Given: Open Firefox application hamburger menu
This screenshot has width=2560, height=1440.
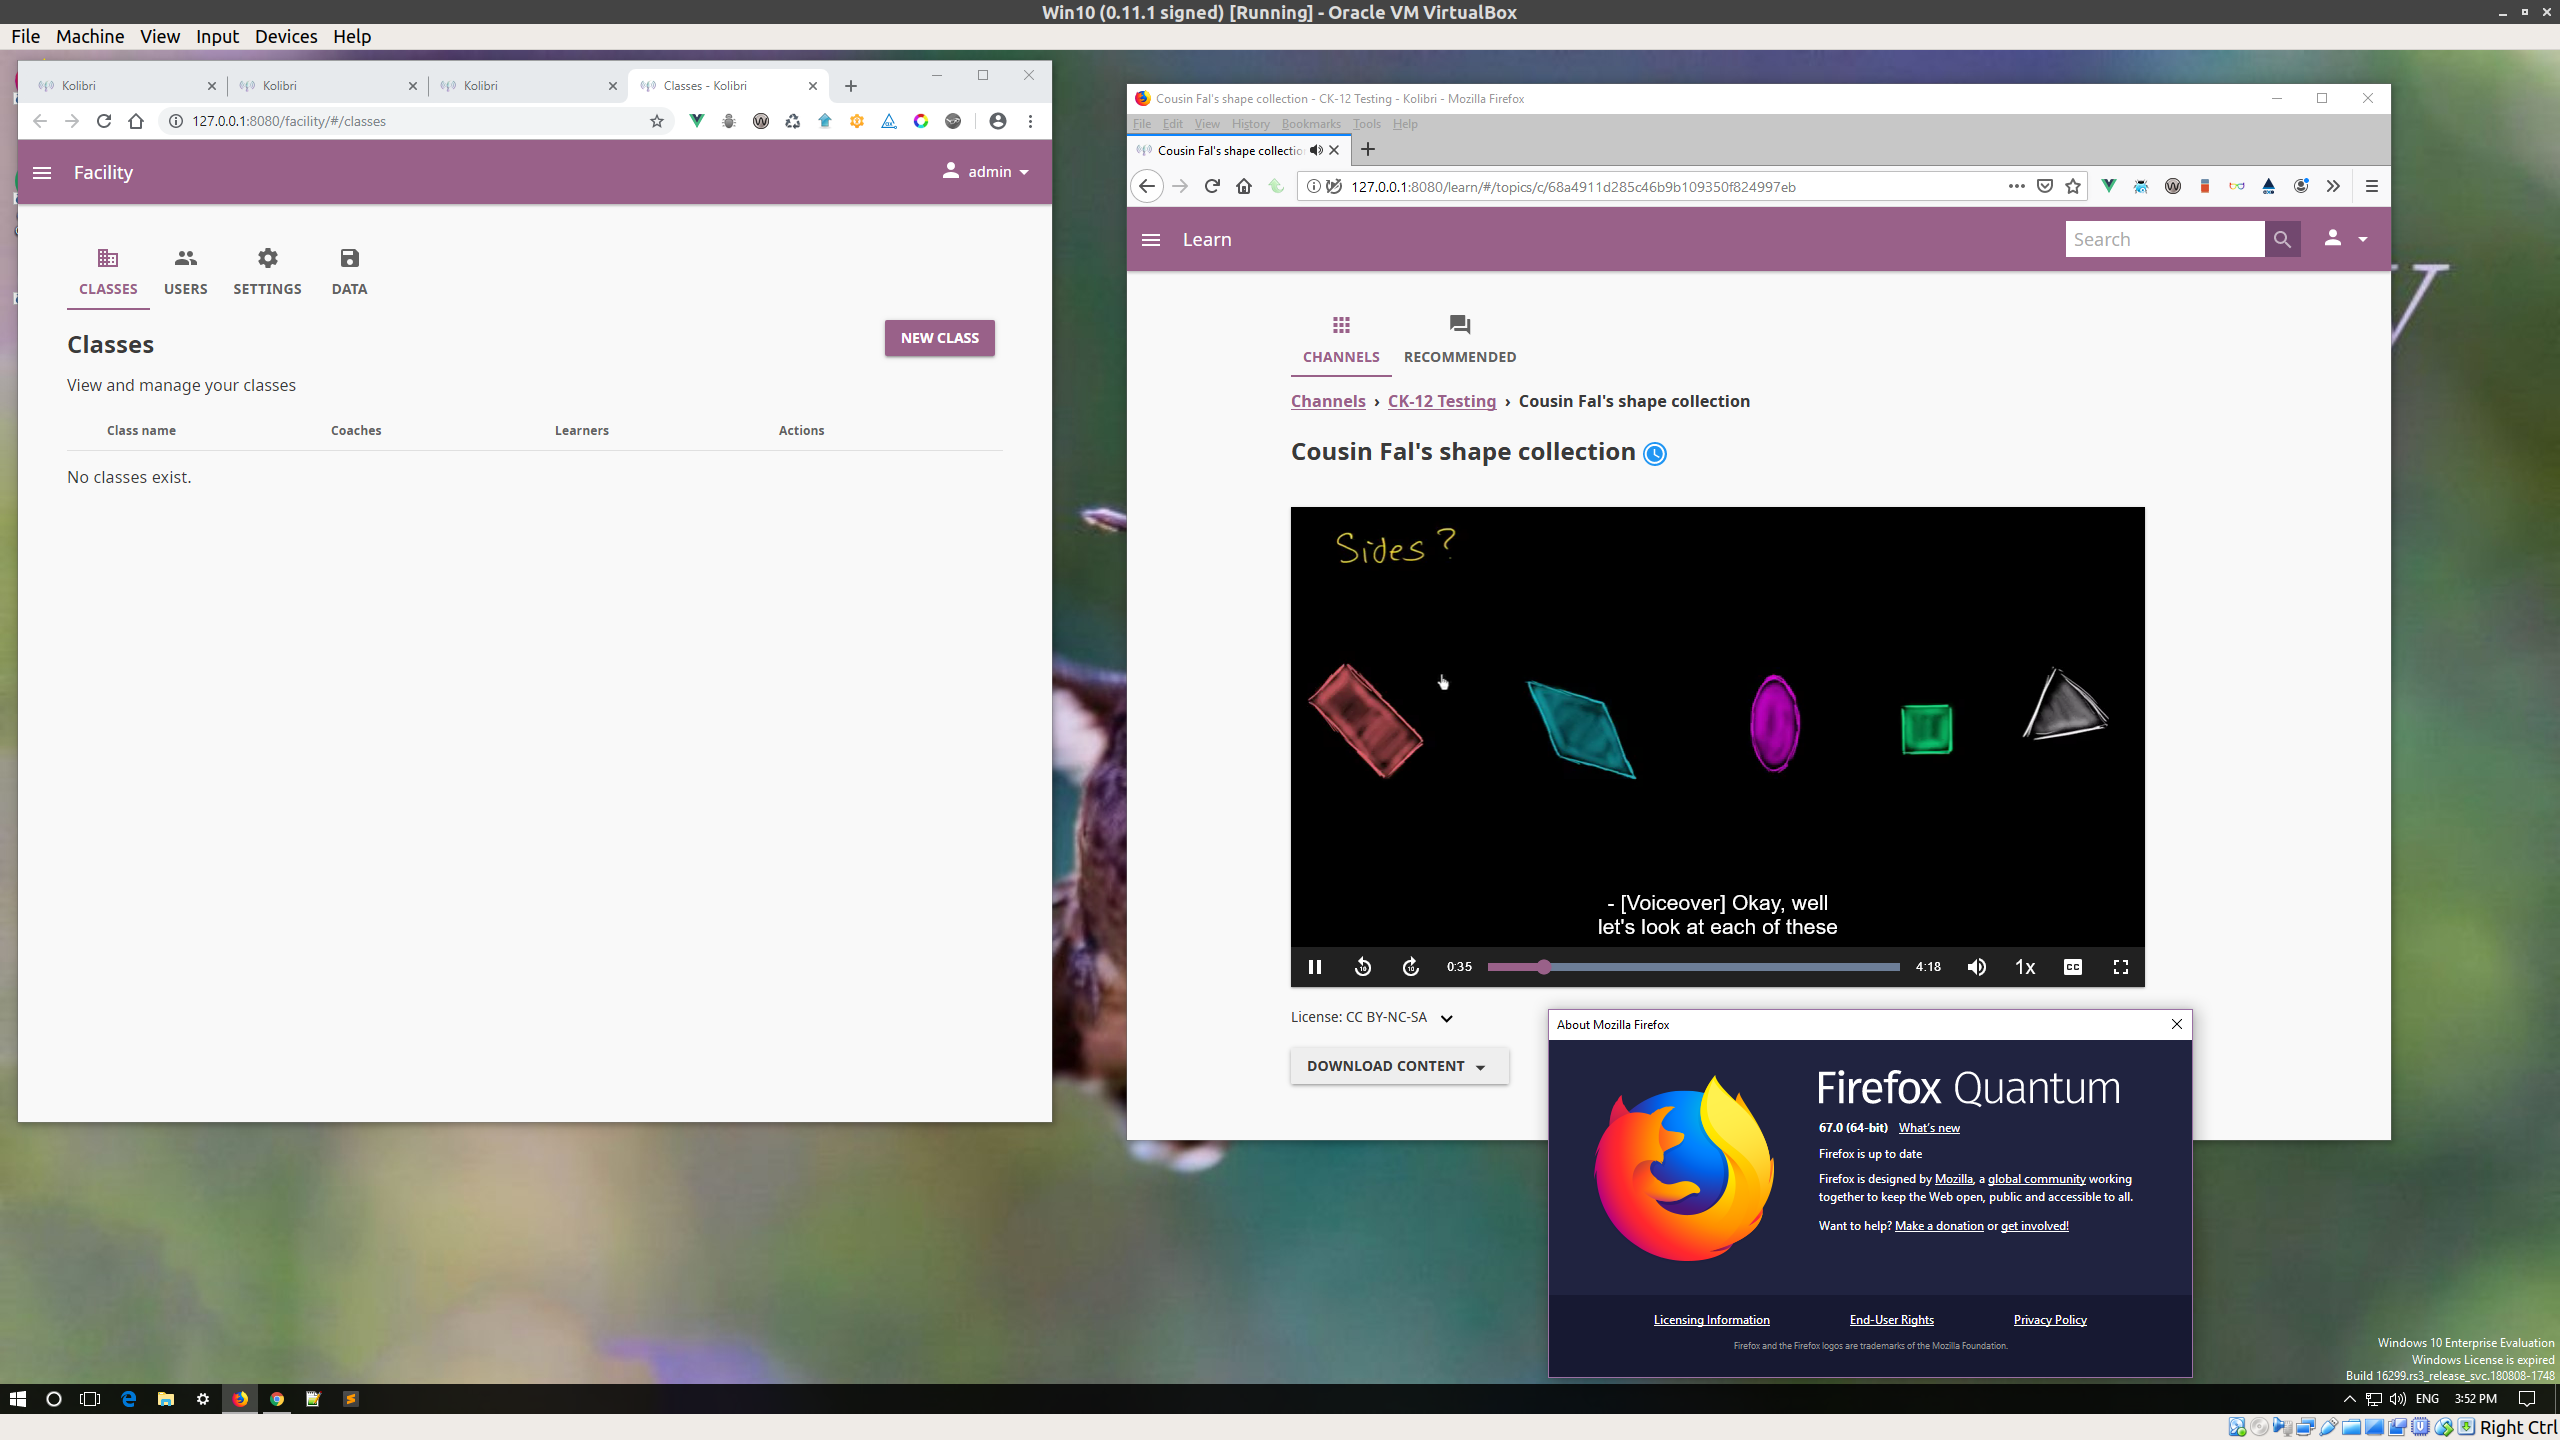Looking at the screenshot, I should [2372, 186].
